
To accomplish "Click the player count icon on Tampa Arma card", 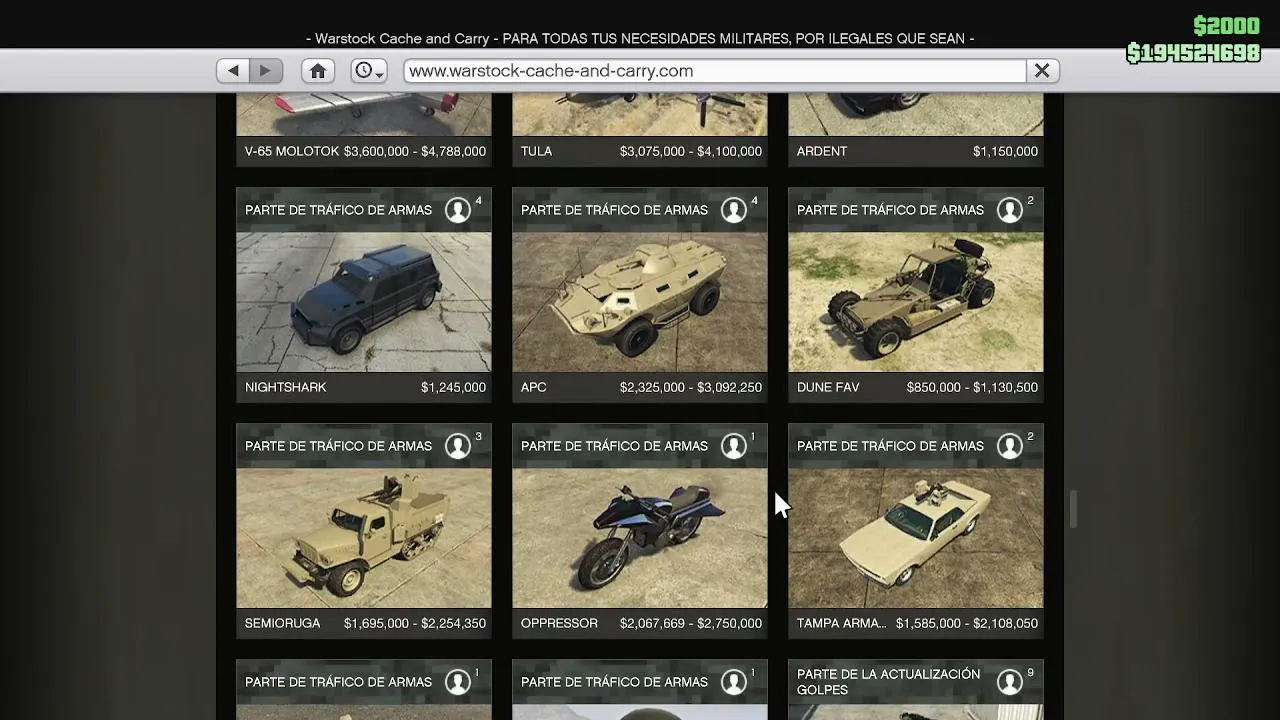I will [x=1010, y=446].
